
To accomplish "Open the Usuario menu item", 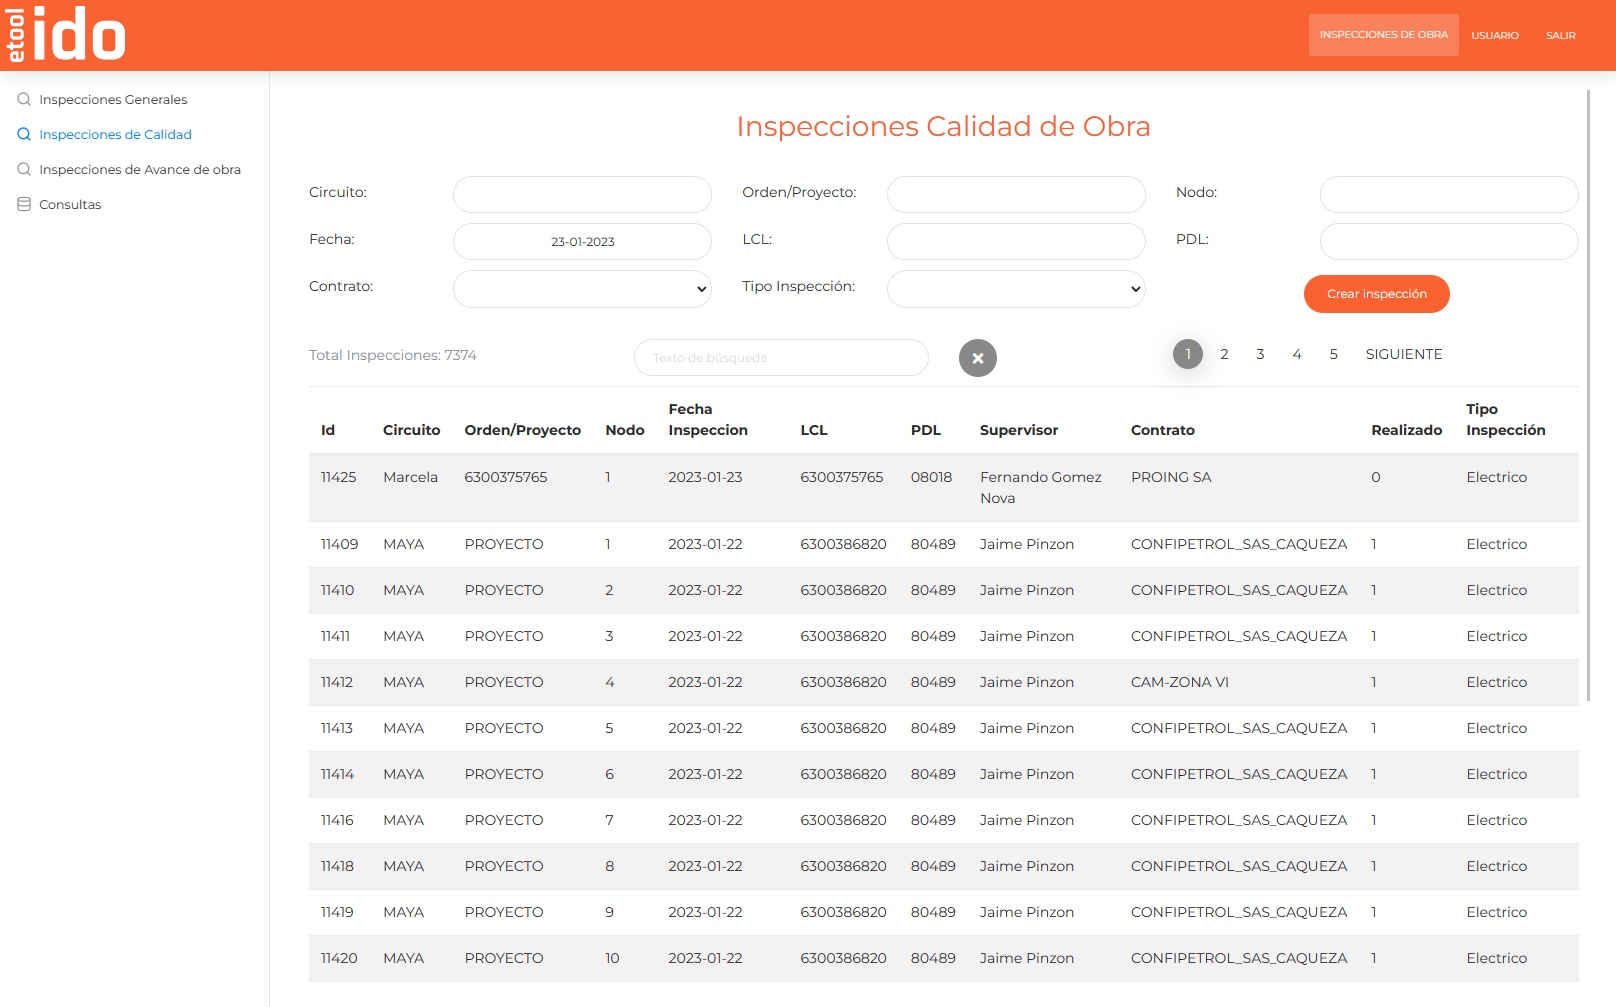I will (x=1494, y=35).
